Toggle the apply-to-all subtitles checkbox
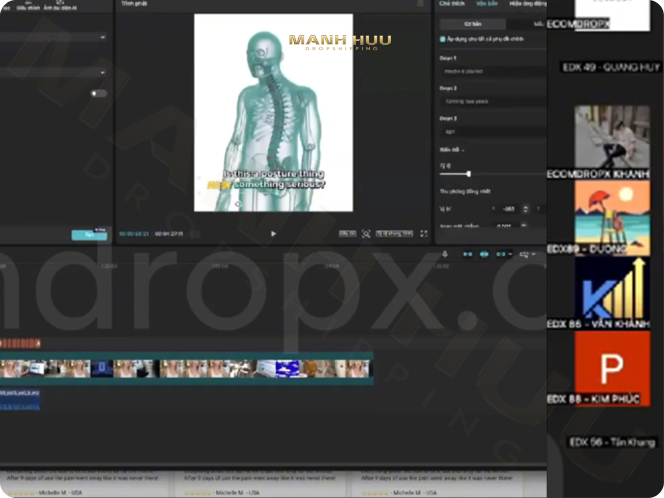 point(443,39)
